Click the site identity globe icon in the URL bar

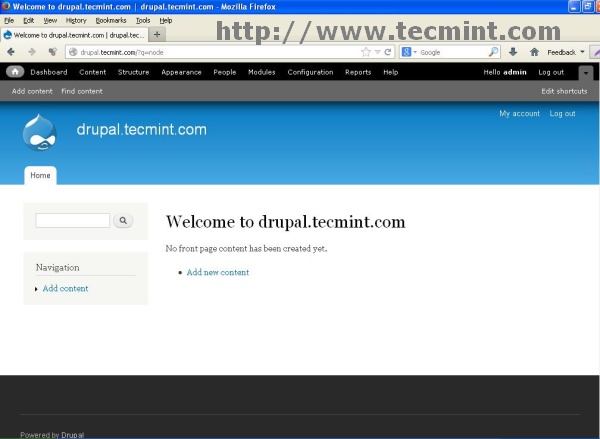point(73,52)
